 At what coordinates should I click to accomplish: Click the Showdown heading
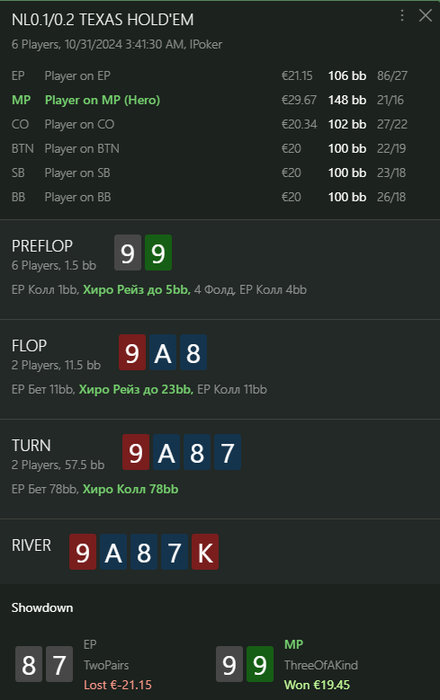point(42,608)
